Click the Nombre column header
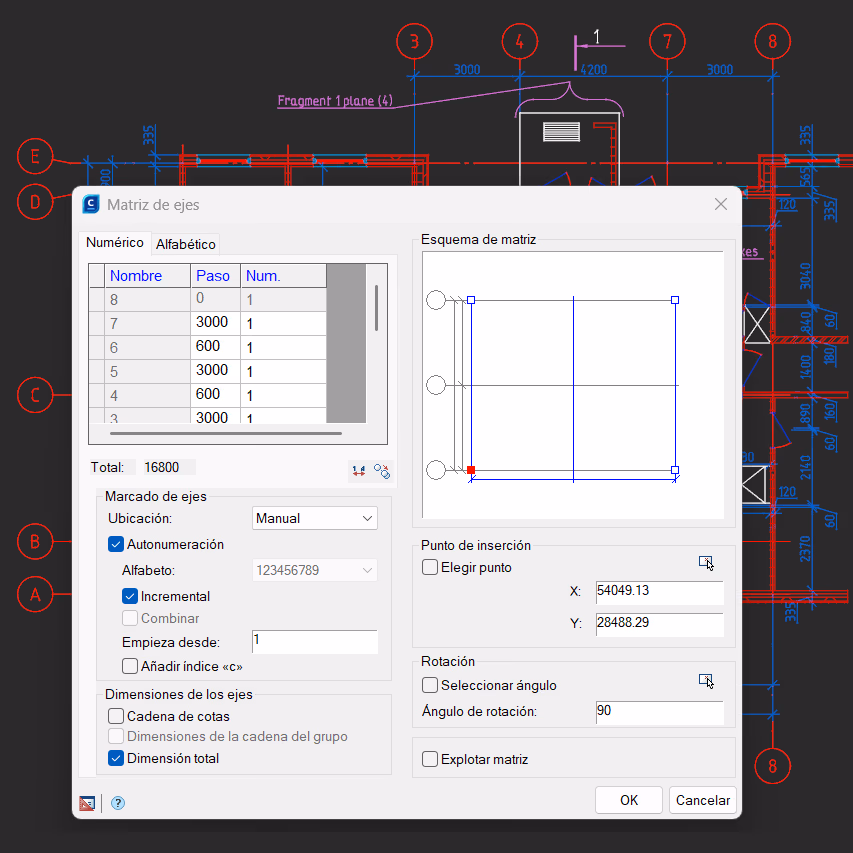853x853 pixels. click(x=147, y=276)
